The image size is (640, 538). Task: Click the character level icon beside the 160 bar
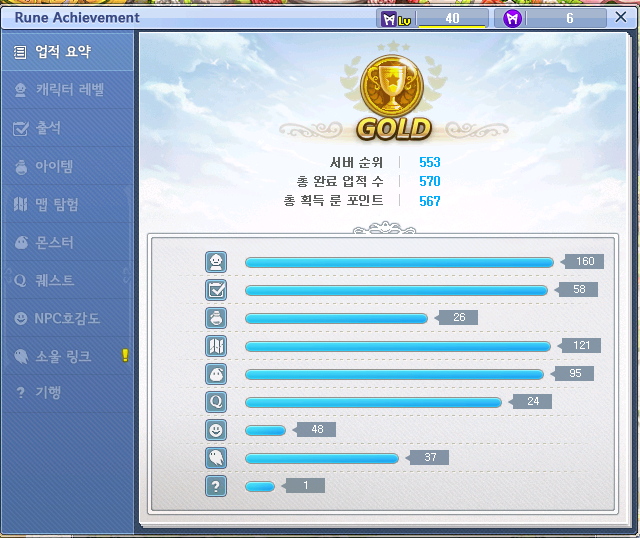click(x=216, y=262)
